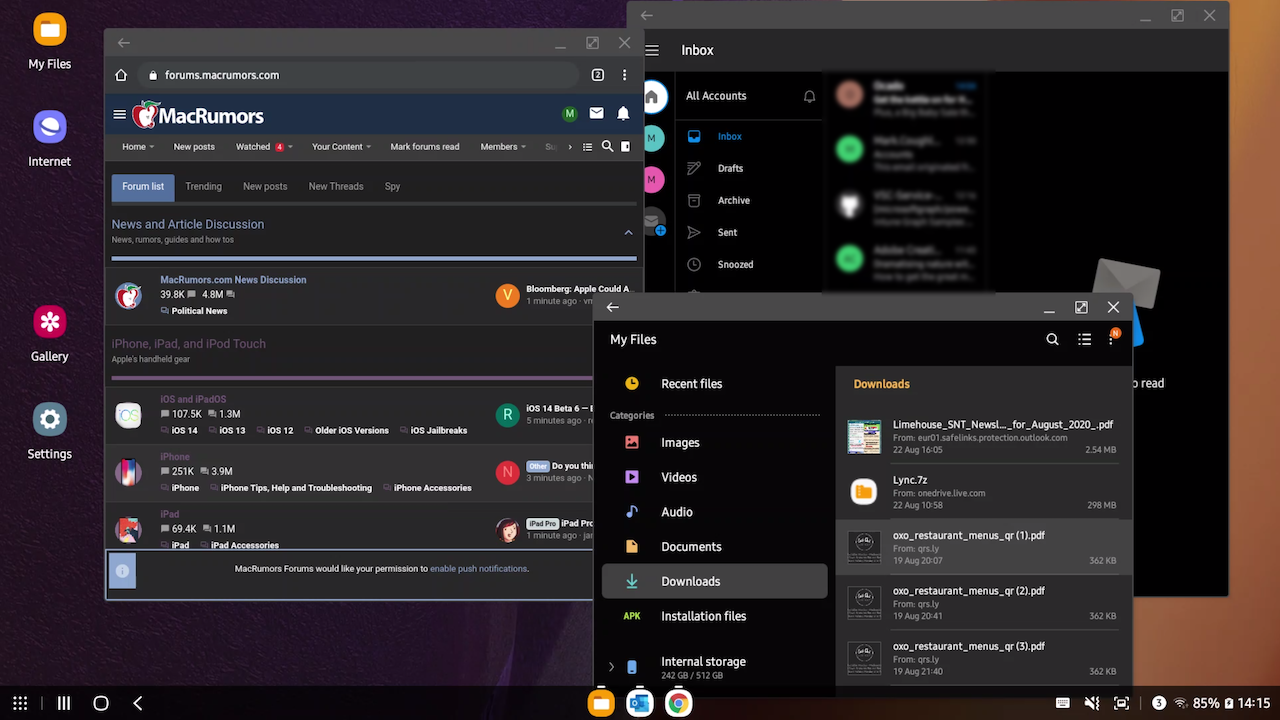Open the MacRumors.com News Discussion forum
Screen dimensions: 1280x720
coord(233,280)
